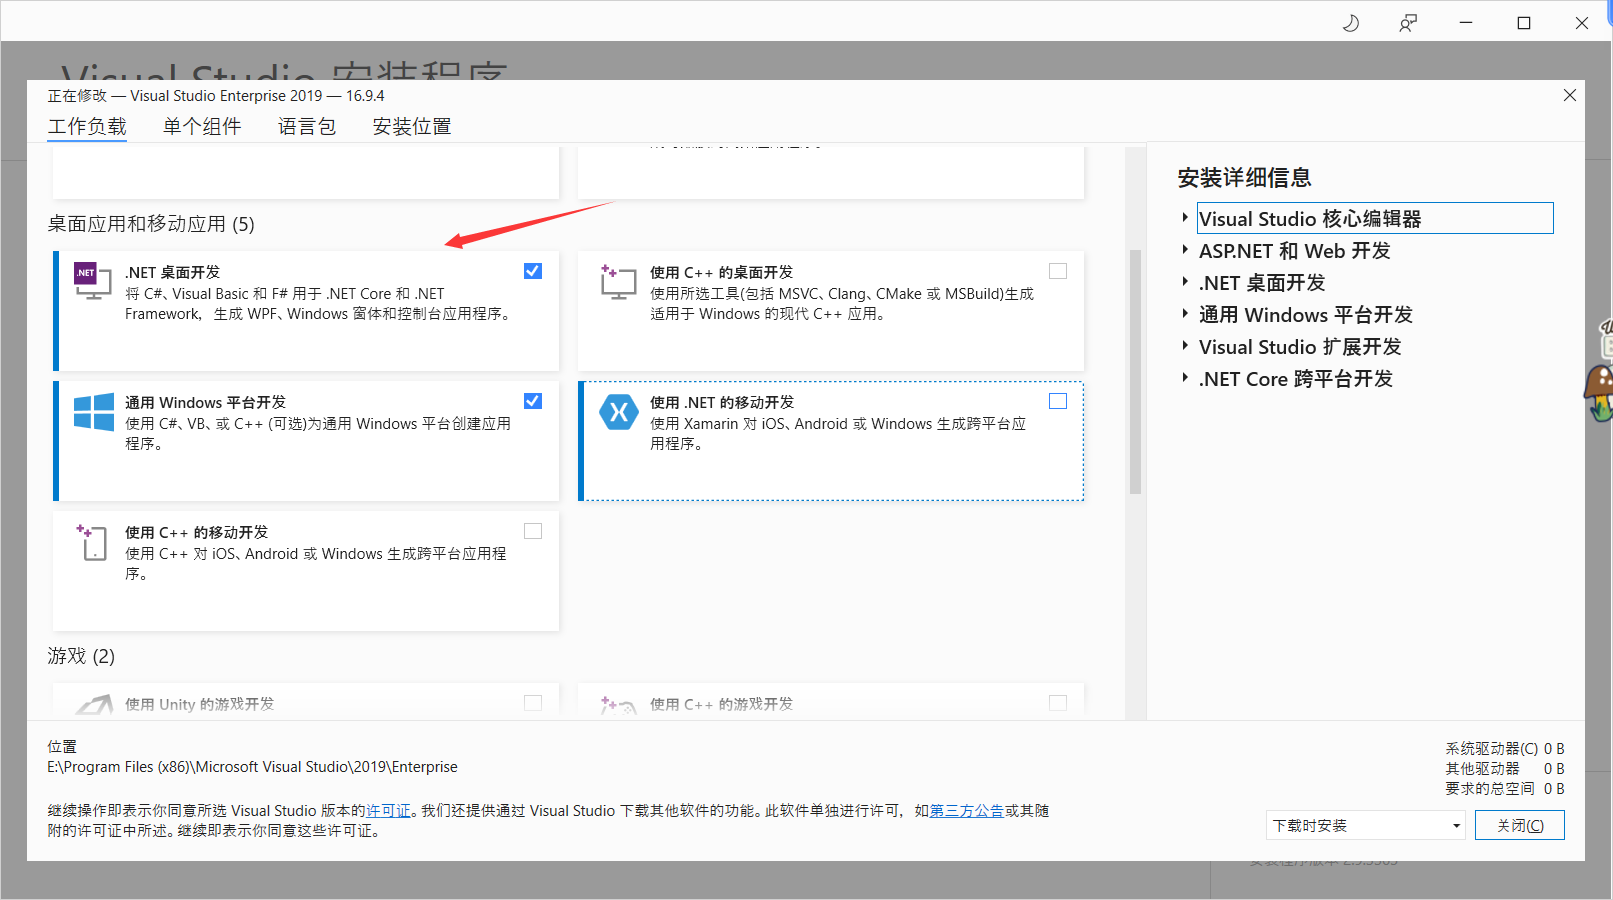Toggle the dark theme moon icon
1613x900 pixels.
(1350, 22)
